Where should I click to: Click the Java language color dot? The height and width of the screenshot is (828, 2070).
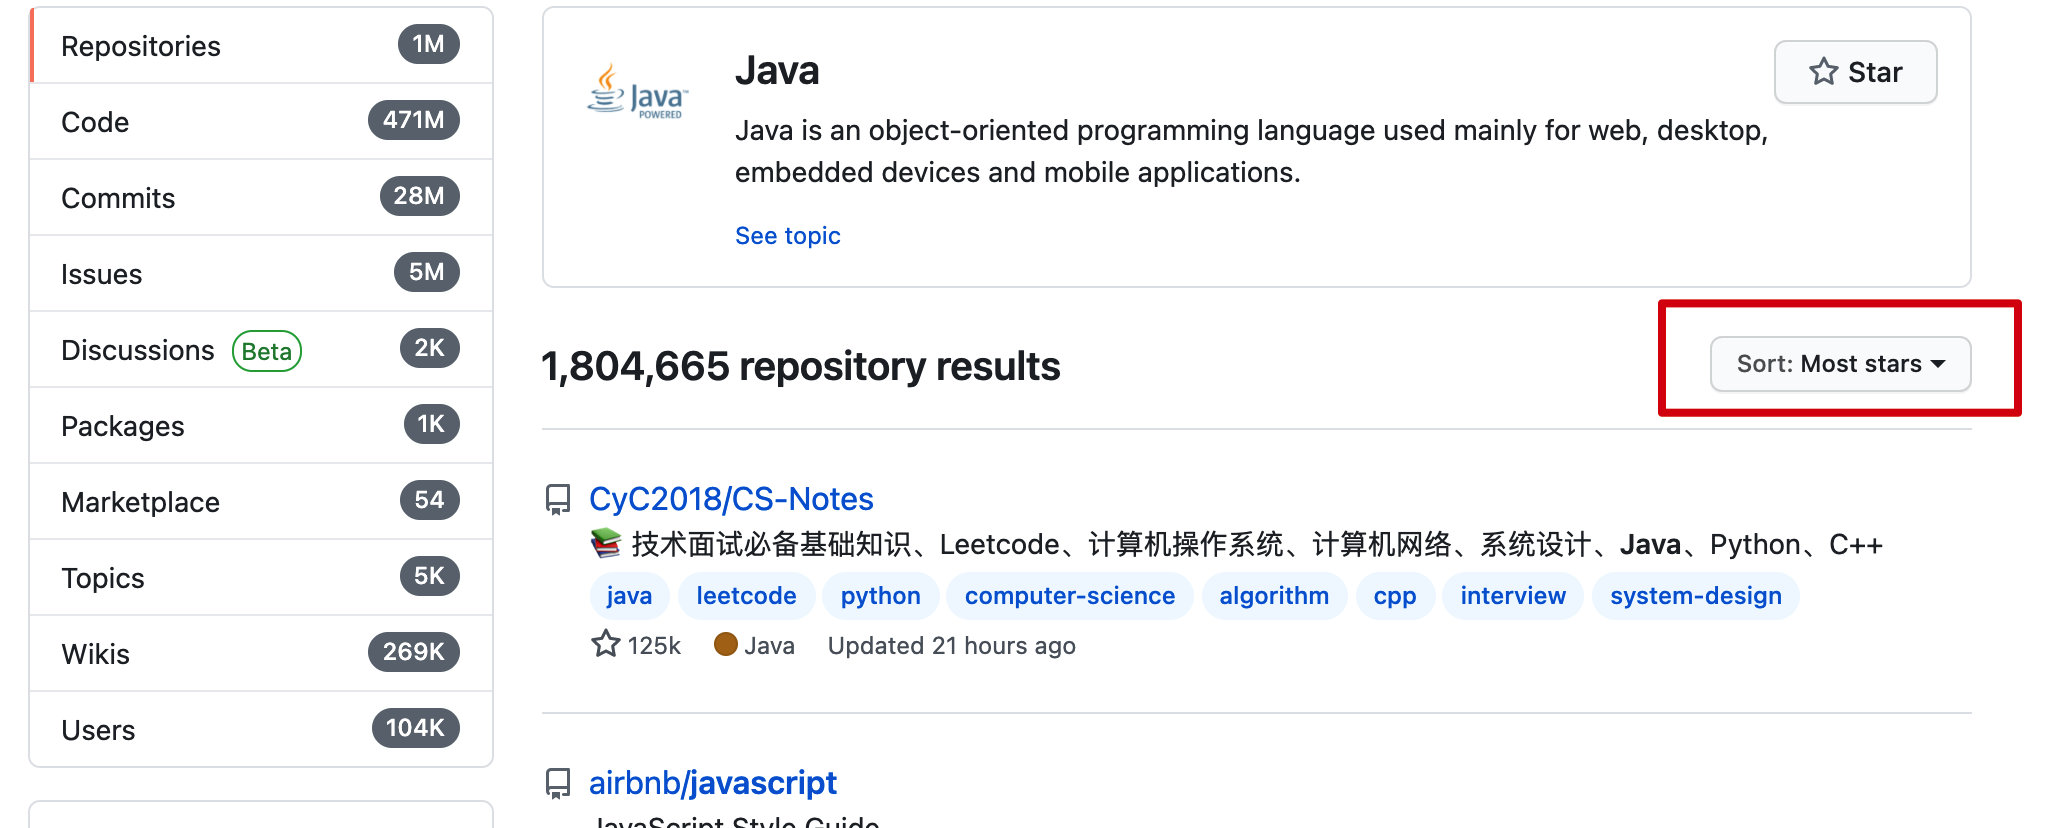coord(726,645)
